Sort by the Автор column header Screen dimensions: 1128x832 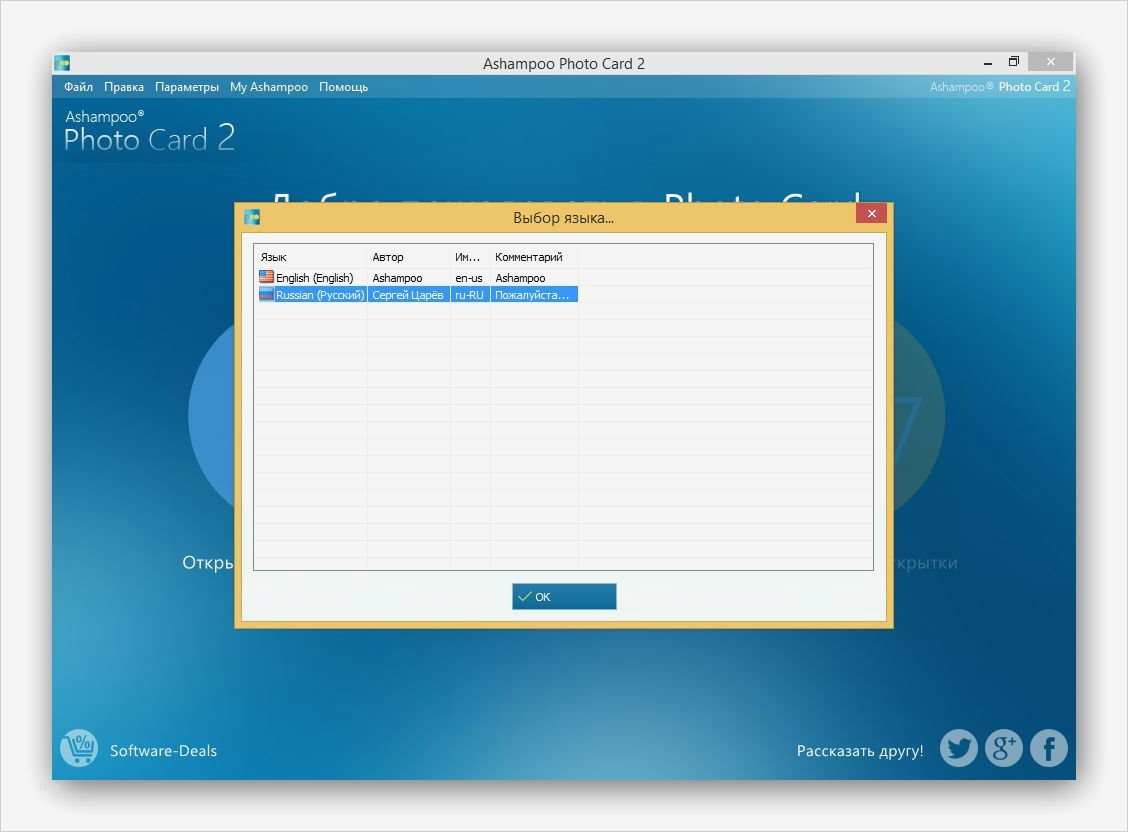[409, 257]
